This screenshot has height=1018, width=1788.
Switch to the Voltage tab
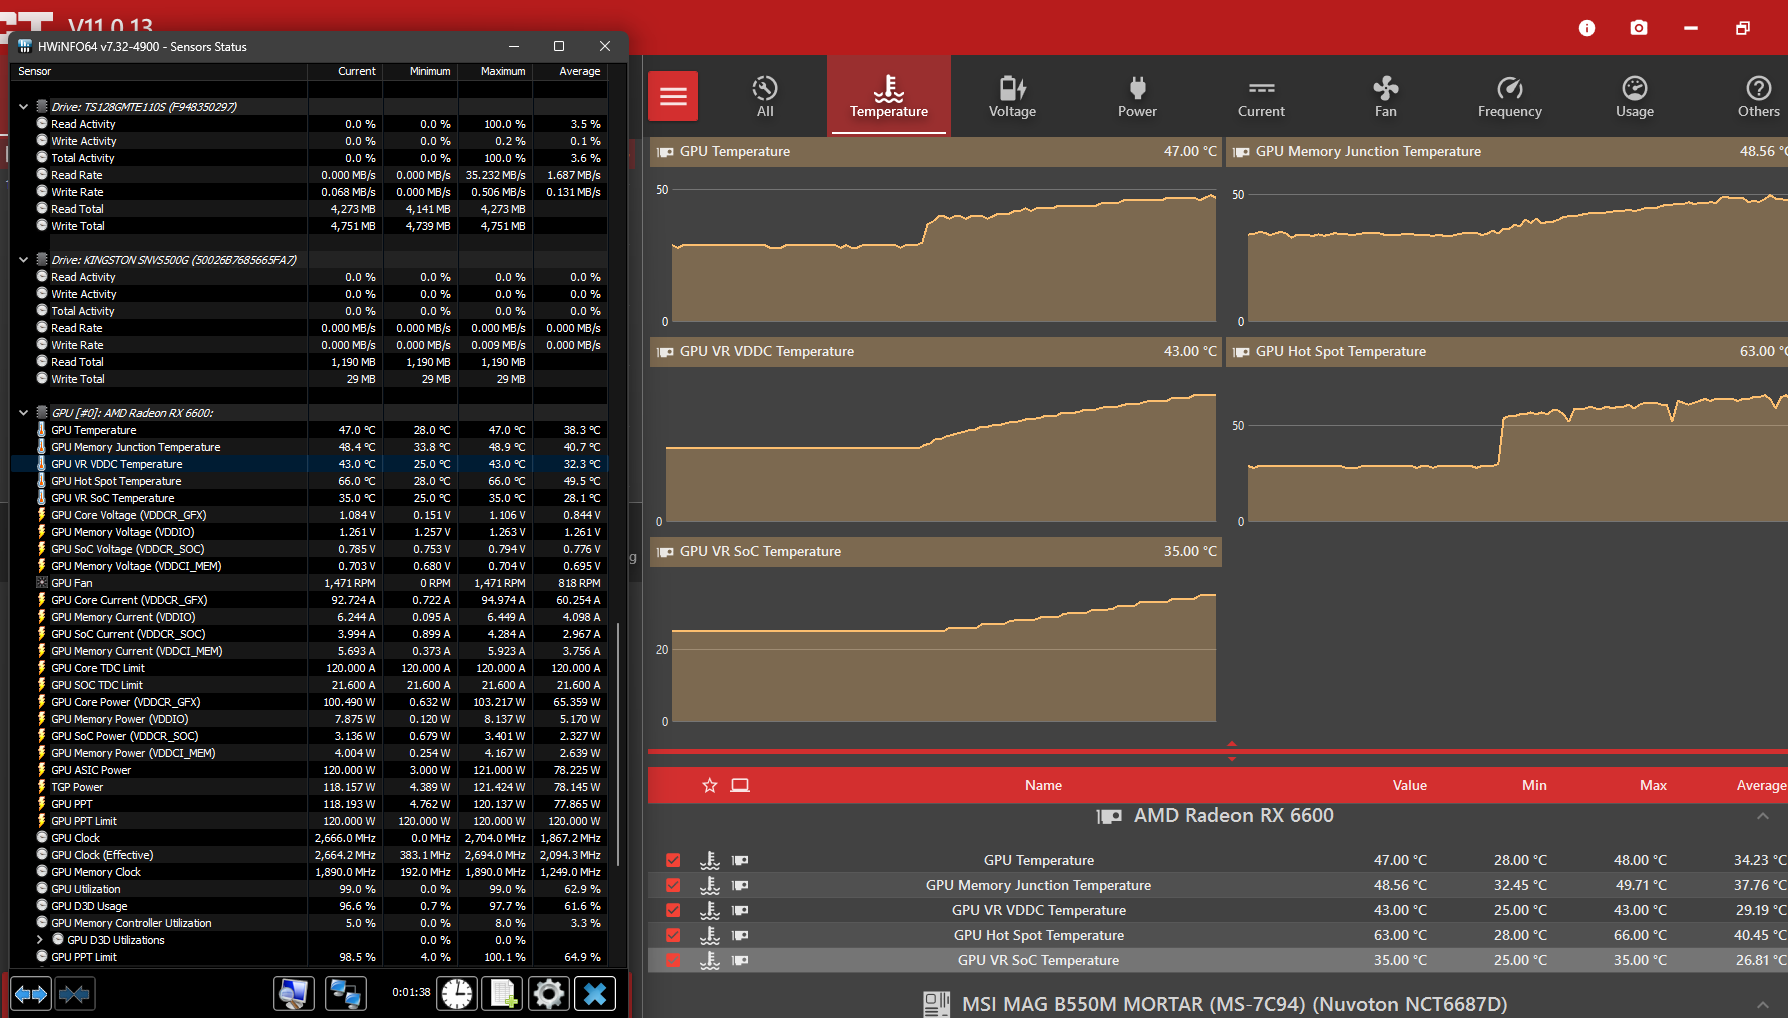pyautogui.click(x=1013, y=96)
